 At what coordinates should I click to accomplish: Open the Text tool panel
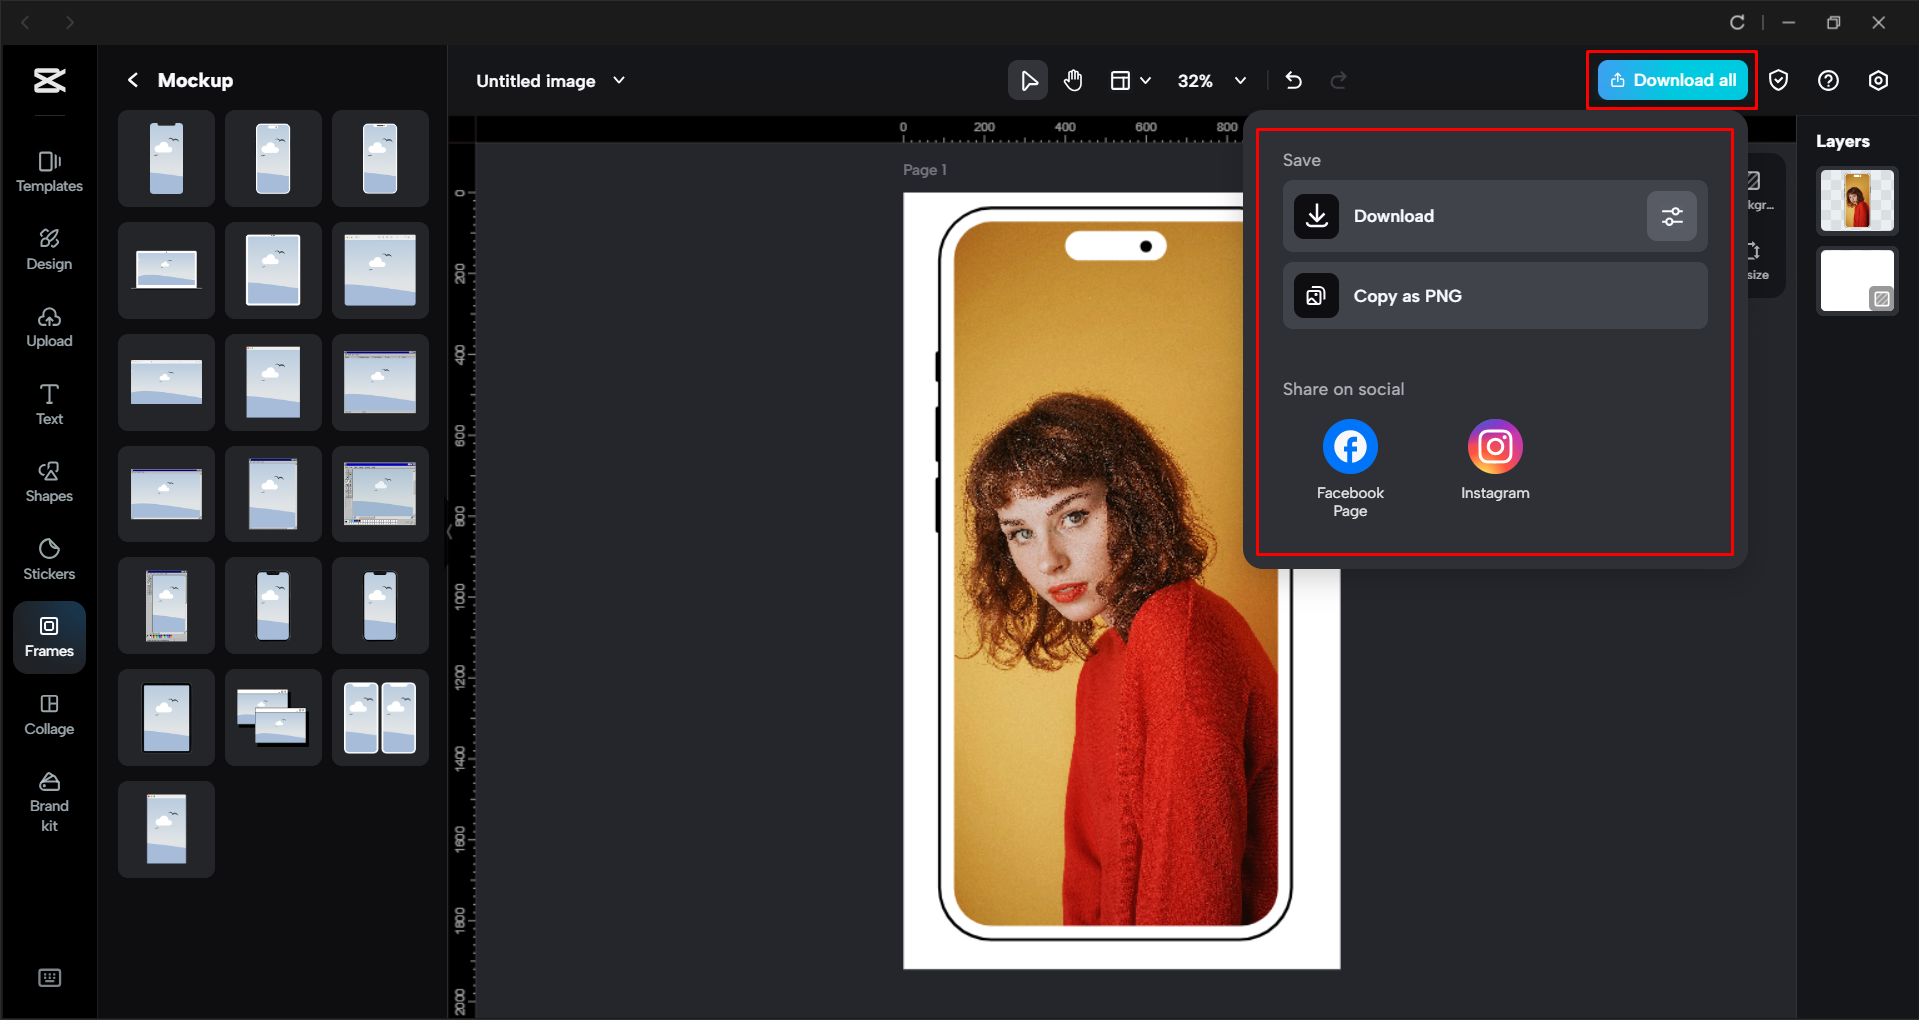coord(49,404)
